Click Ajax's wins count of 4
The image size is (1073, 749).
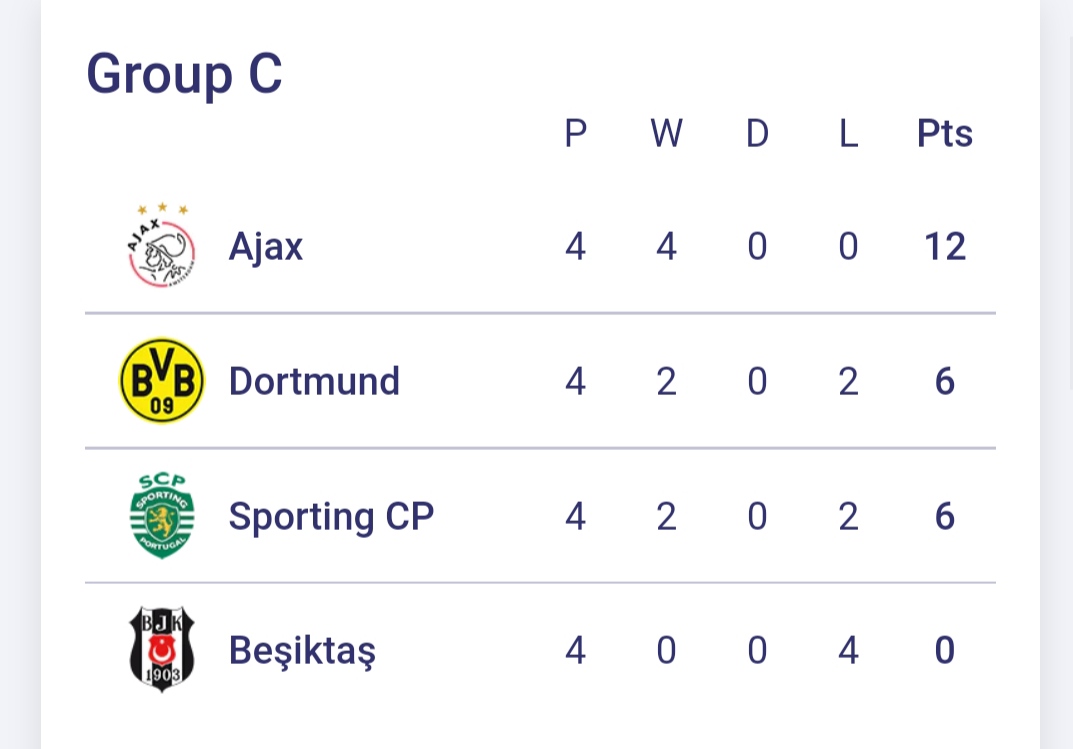click(666, 246)
